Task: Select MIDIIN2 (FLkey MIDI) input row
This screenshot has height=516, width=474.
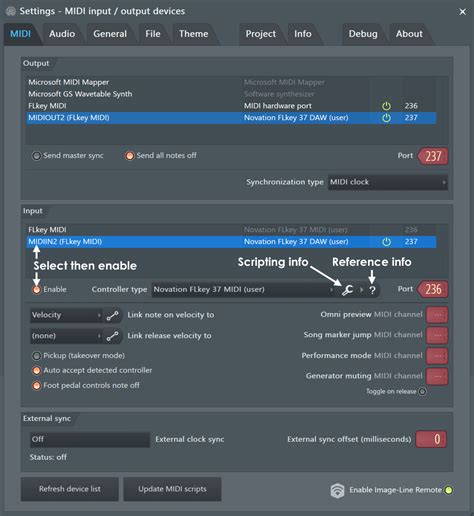Action: [x=231, y=242]
